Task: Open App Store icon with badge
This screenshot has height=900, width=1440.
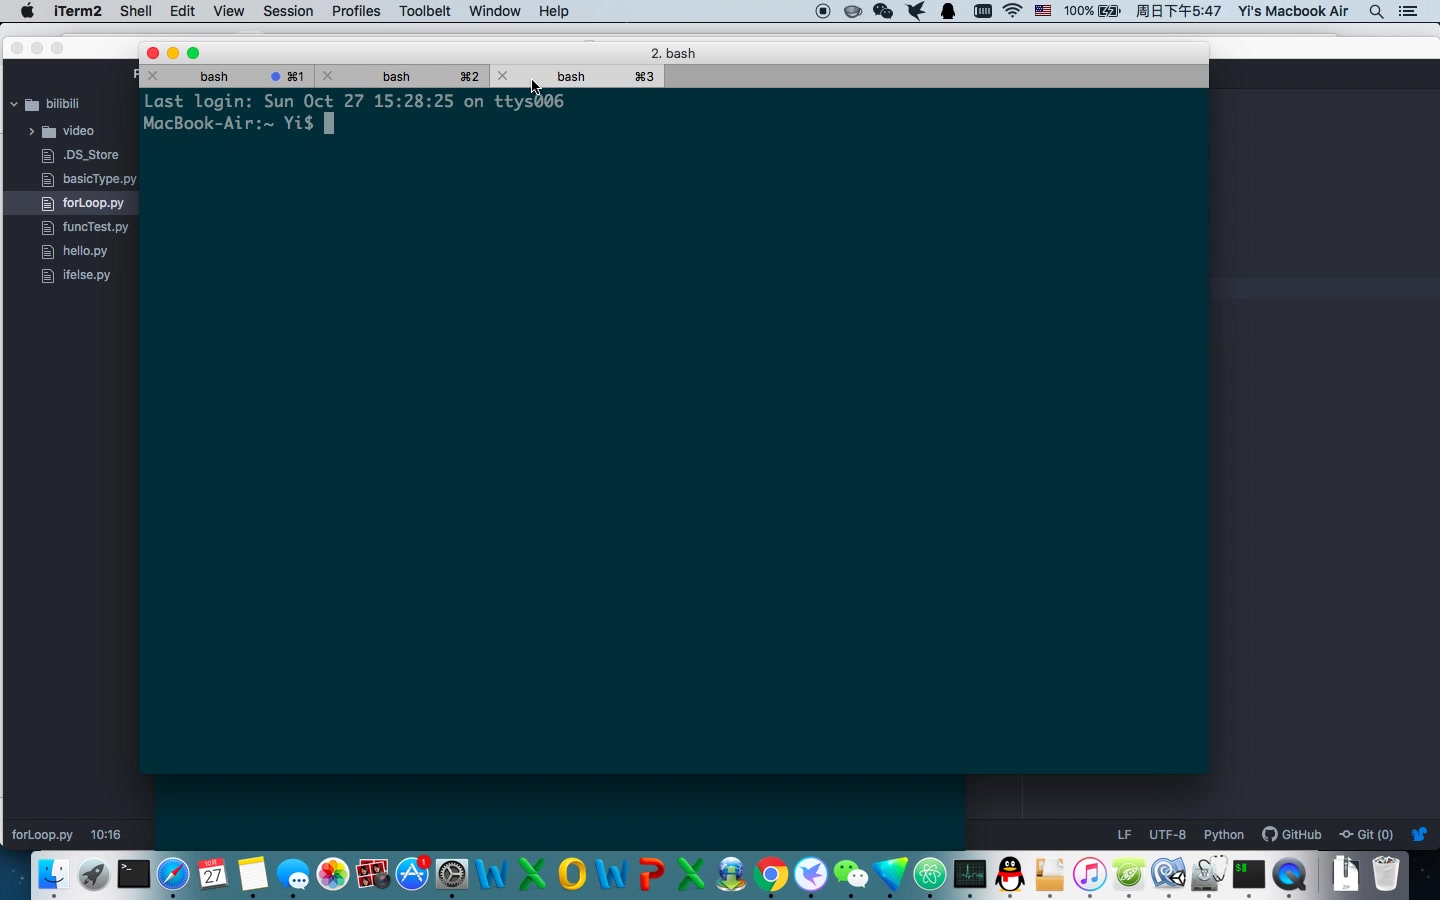Action: click(413, 875)
